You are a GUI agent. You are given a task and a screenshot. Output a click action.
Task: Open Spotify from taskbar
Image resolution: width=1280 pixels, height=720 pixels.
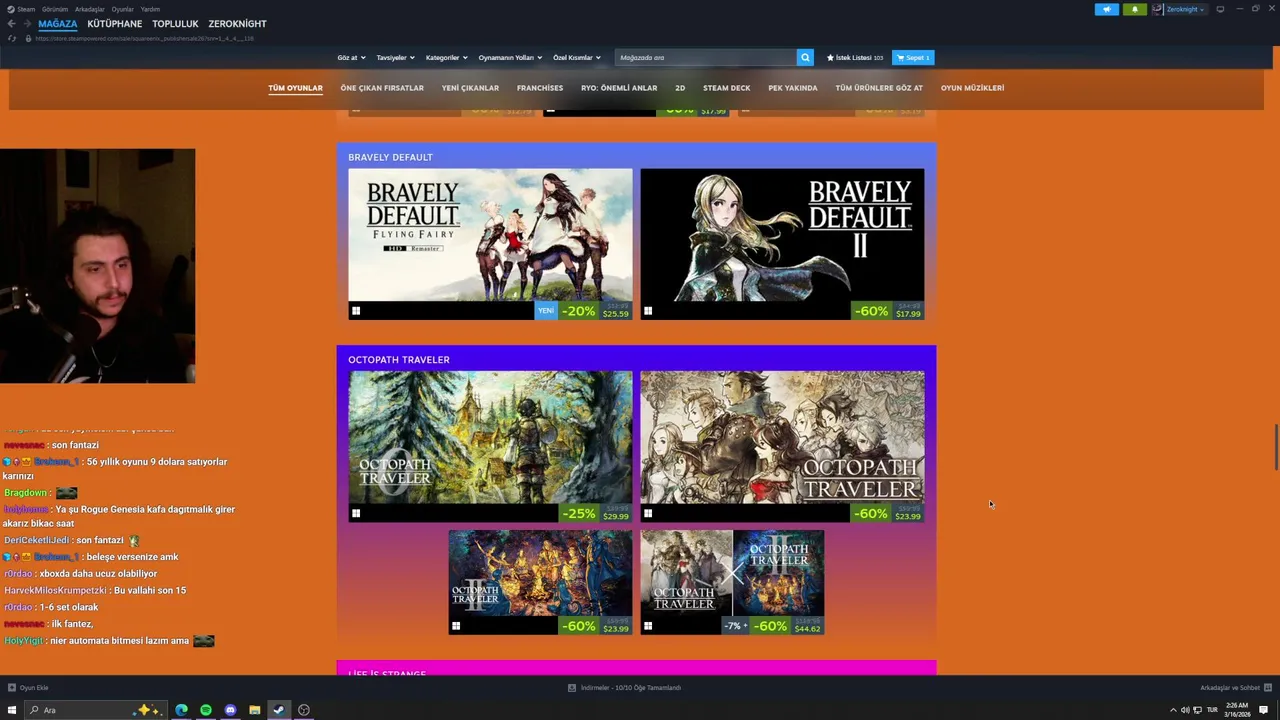206,710
